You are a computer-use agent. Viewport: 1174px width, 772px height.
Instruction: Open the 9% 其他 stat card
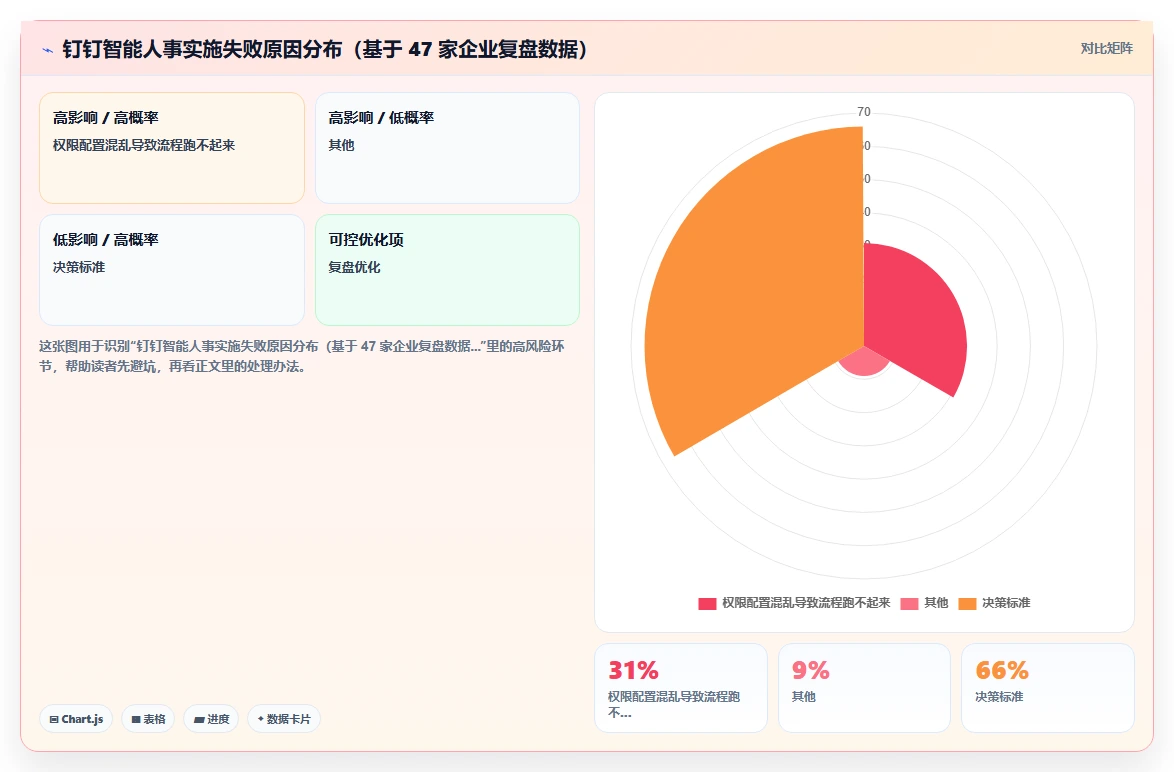click(864, 687)
